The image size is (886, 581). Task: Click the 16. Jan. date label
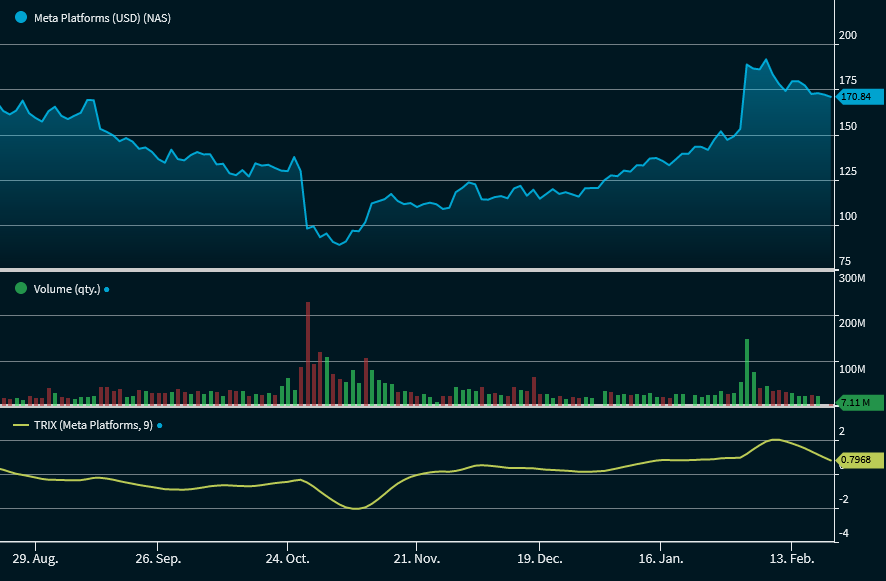click(x=662, y=557)
